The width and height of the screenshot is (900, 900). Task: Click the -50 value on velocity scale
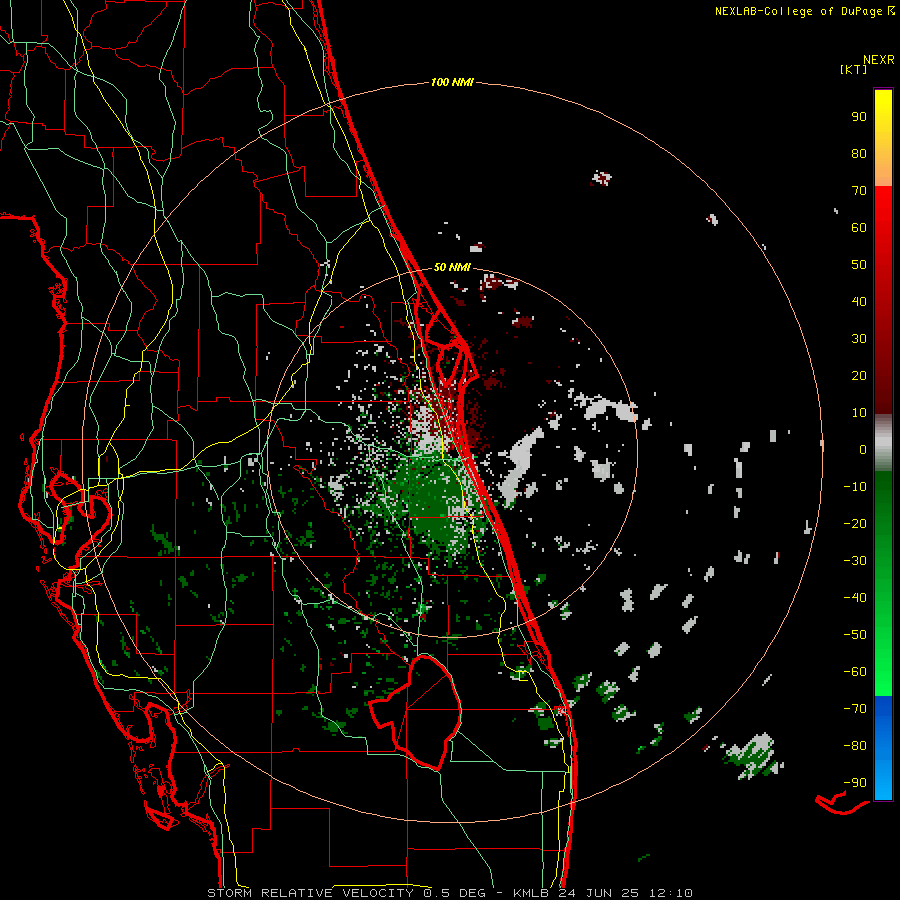855,635
